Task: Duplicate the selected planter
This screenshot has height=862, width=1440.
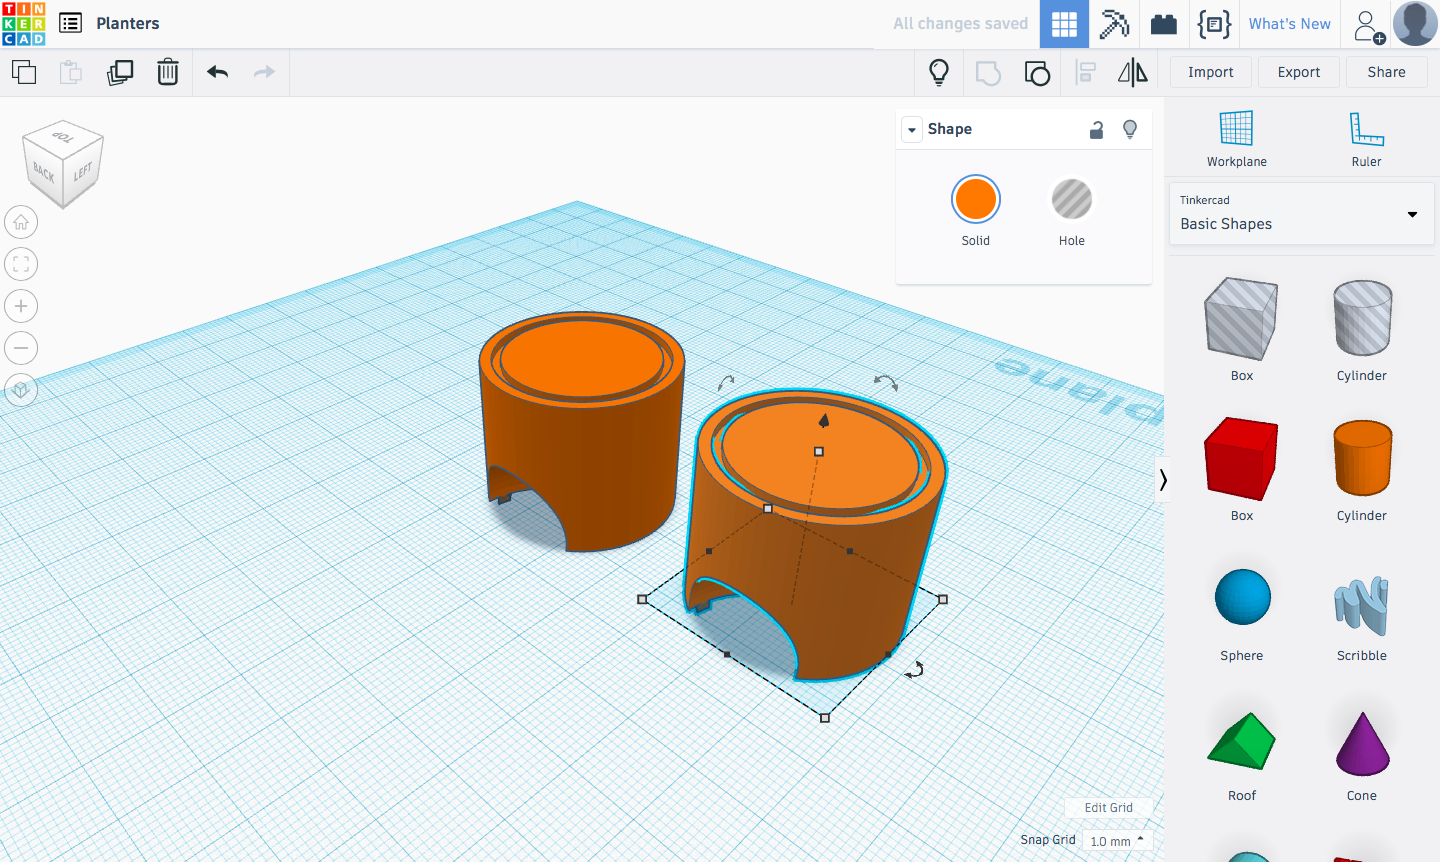Action: click(x=120, y=72)
